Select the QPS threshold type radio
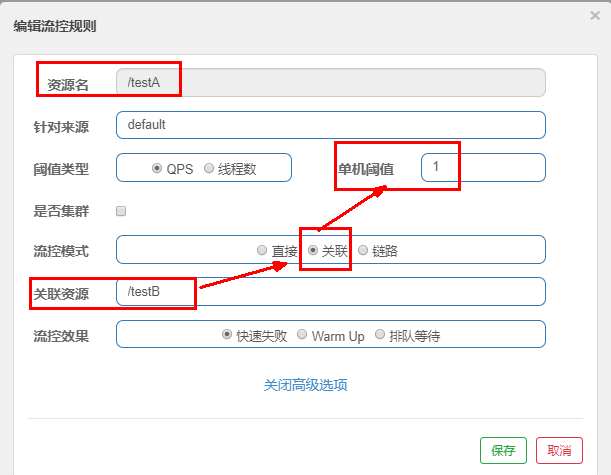611x475 pixels. (x=157, y=168)
